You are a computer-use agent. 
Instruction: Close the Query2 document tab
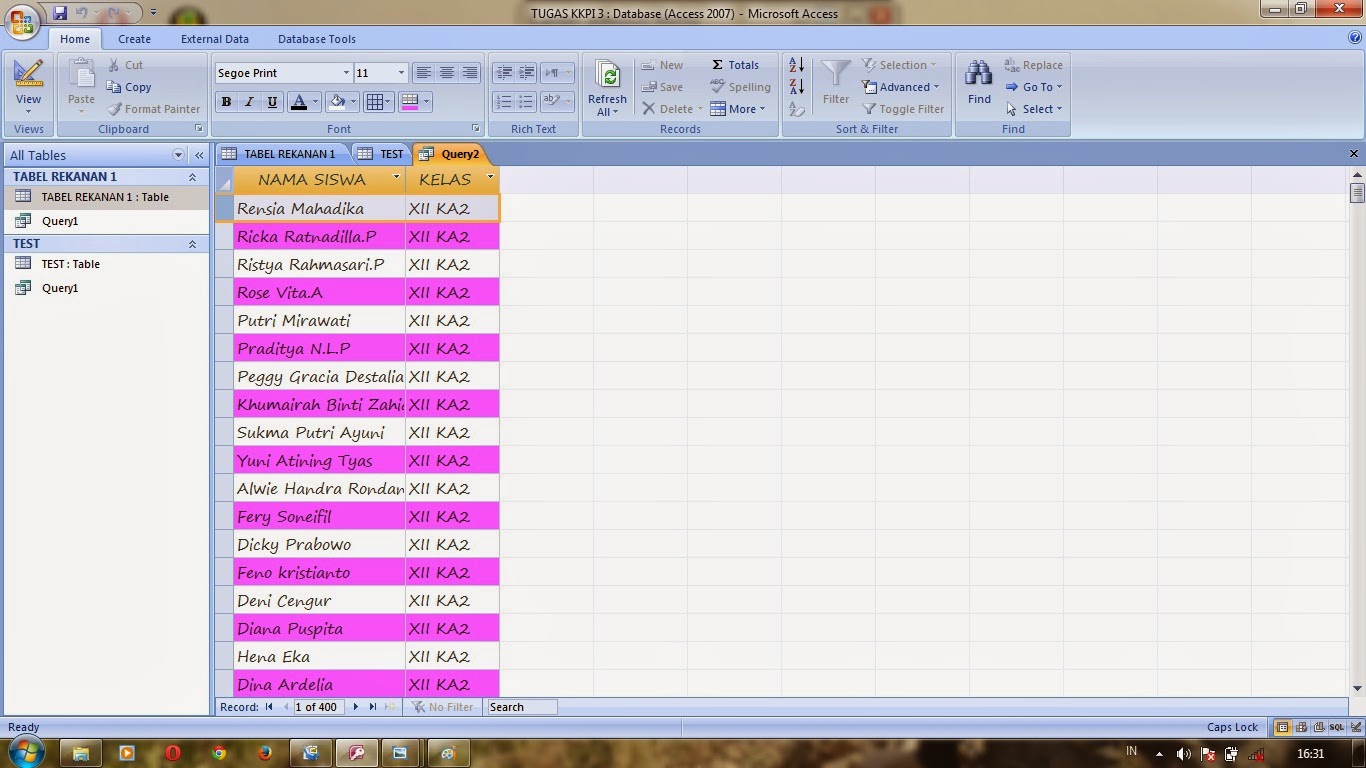coord(1354,154)
